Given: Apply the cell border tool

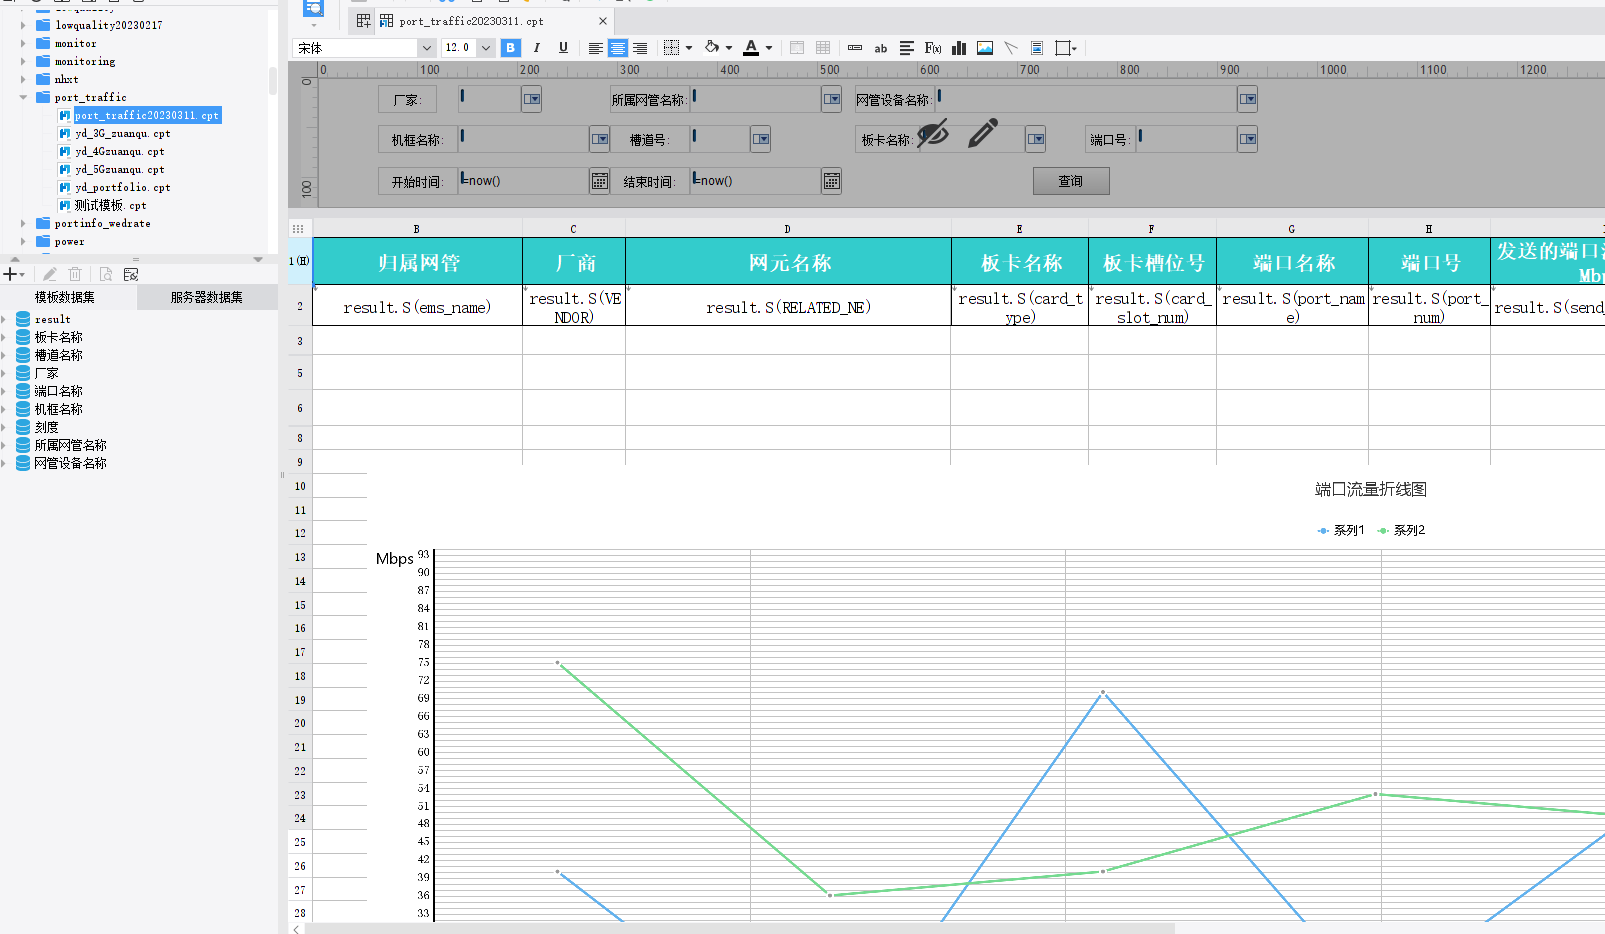Looking at the screenshot, I should click(671, 48).
